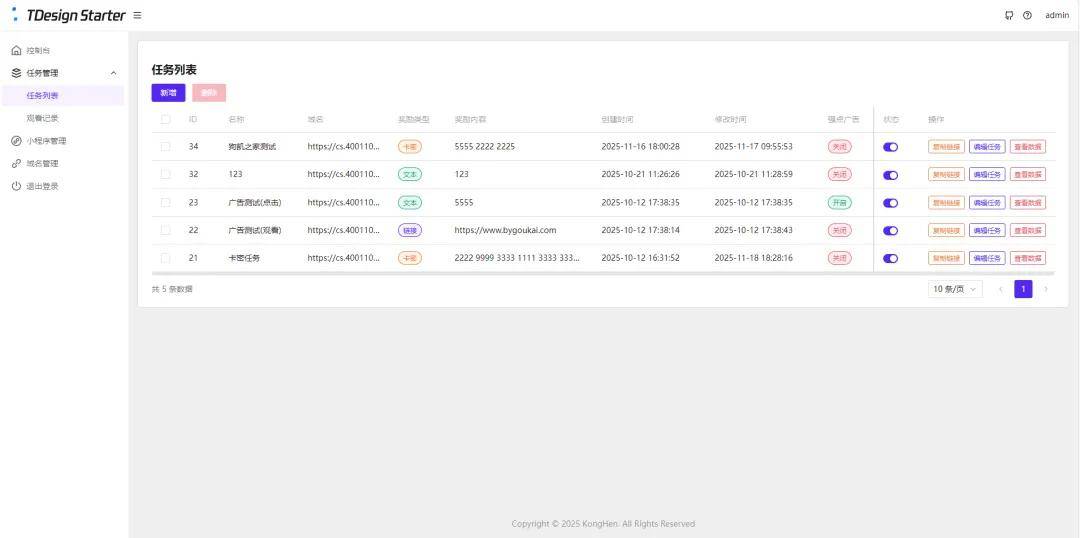The image size is (1080, 538).
Task: Select the checkbox for row ID 23
Action: pyautogui.click(x=166, y=202)
